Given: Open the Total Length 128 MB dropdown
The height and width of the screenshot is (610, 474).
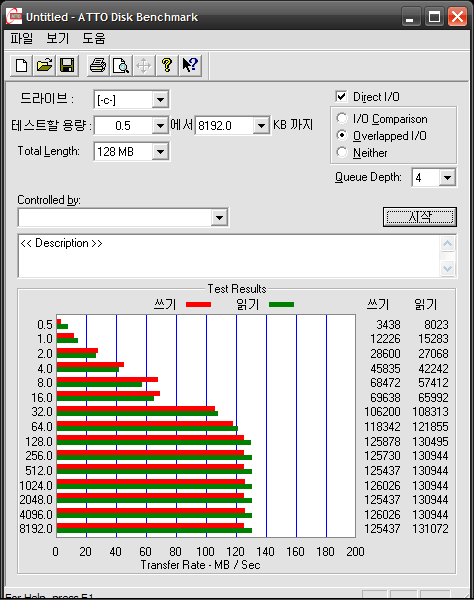Looking at the screenshot, I should tap(160, 151).
